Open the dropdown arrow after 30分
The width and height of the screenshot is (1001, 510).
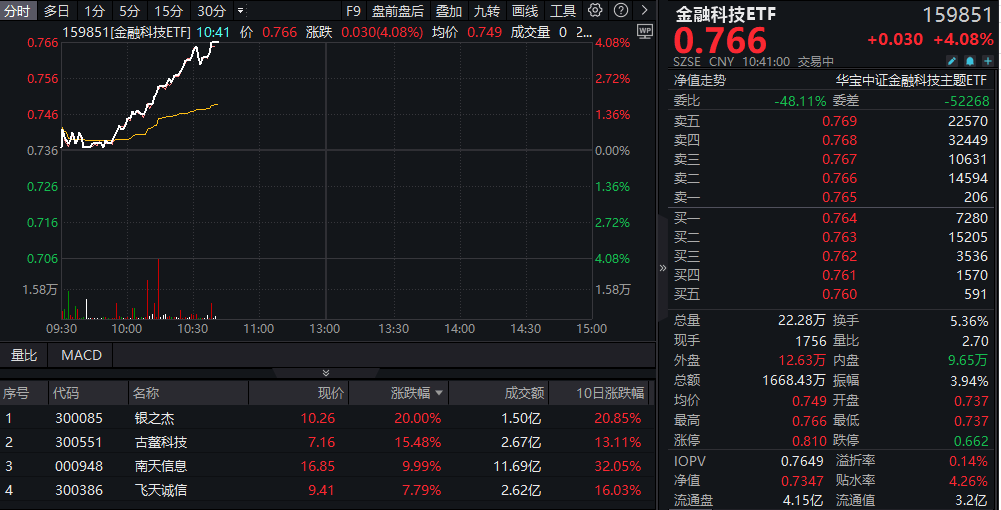[240, 11]
